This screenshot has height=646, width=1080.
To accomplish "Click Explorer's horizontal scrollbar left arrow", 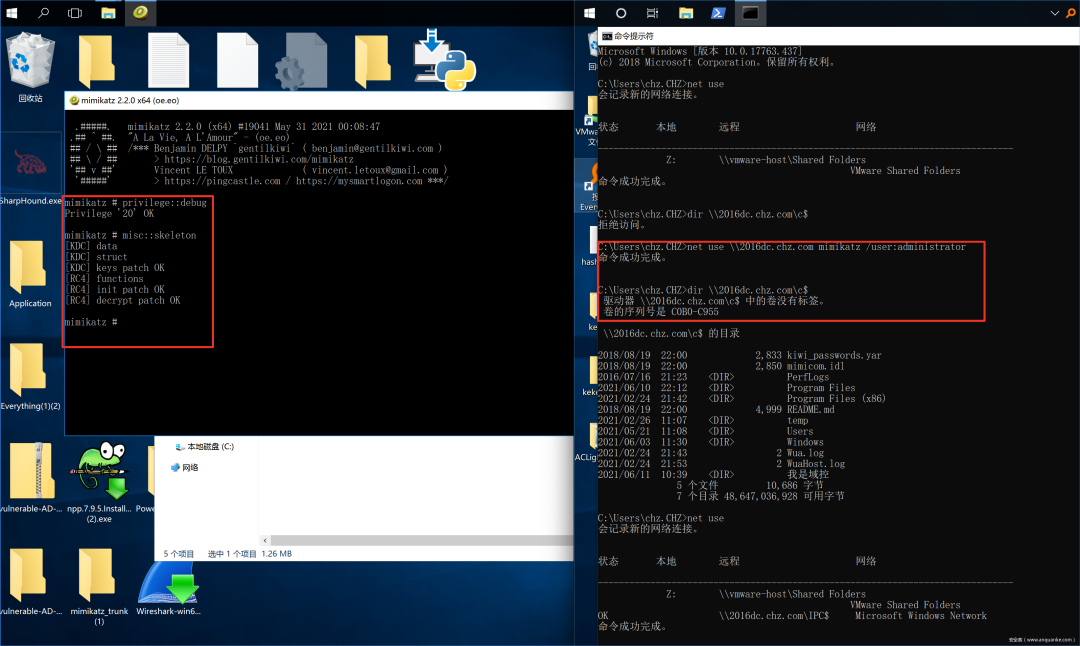I will click(265, 541).
